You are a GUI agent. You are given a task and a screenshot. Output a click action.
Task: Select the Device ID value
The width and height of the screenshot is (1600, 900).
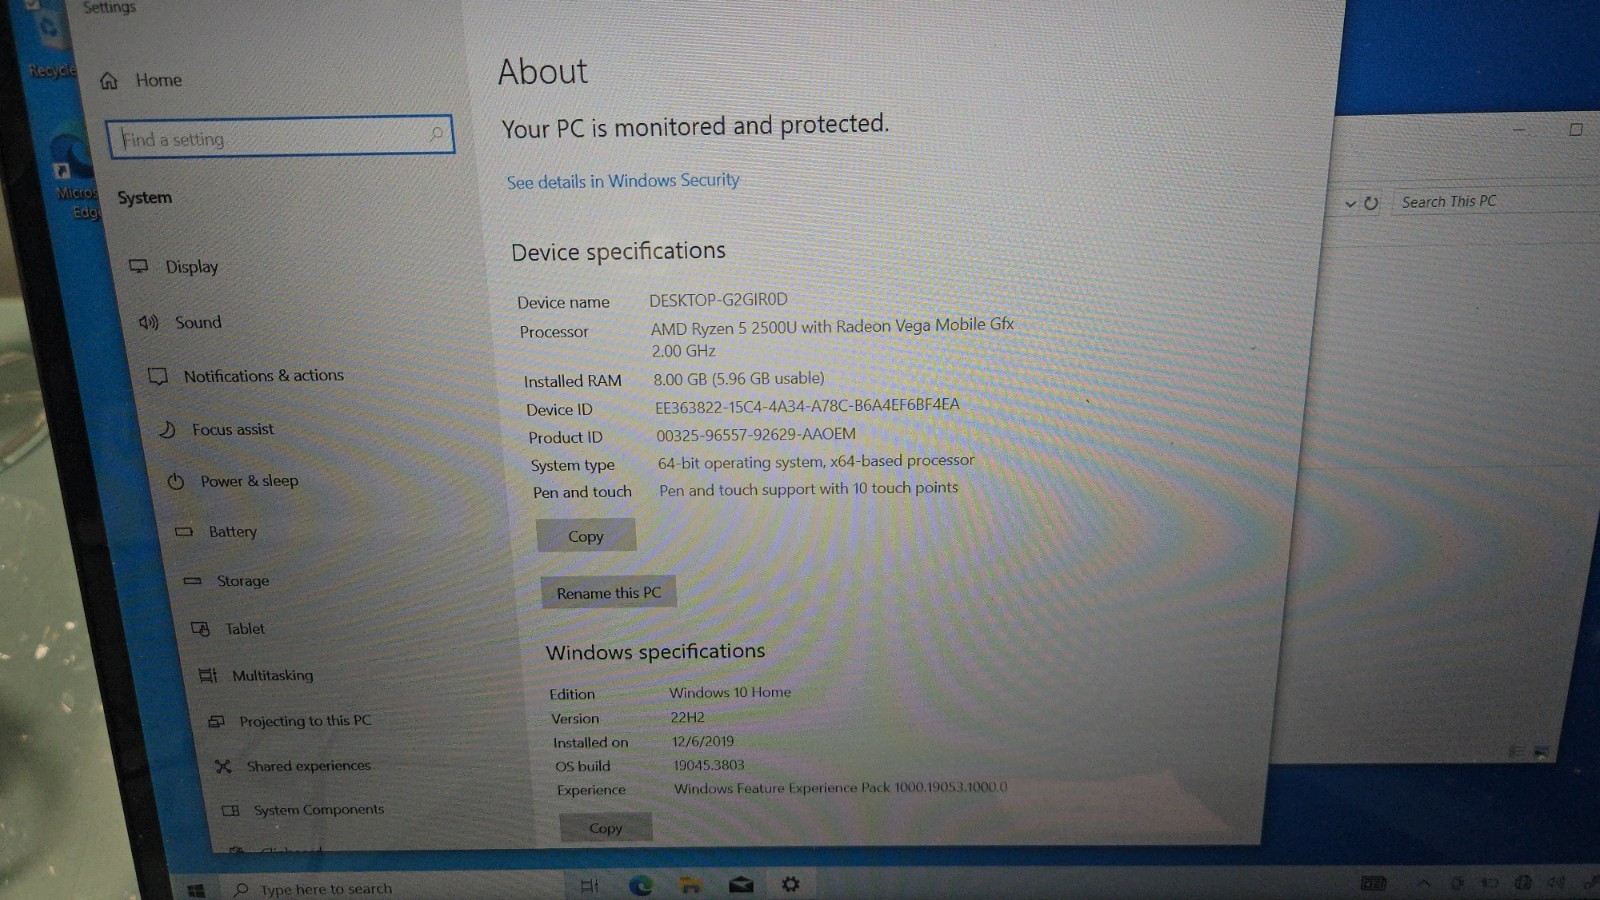click(x=807, y=405)
